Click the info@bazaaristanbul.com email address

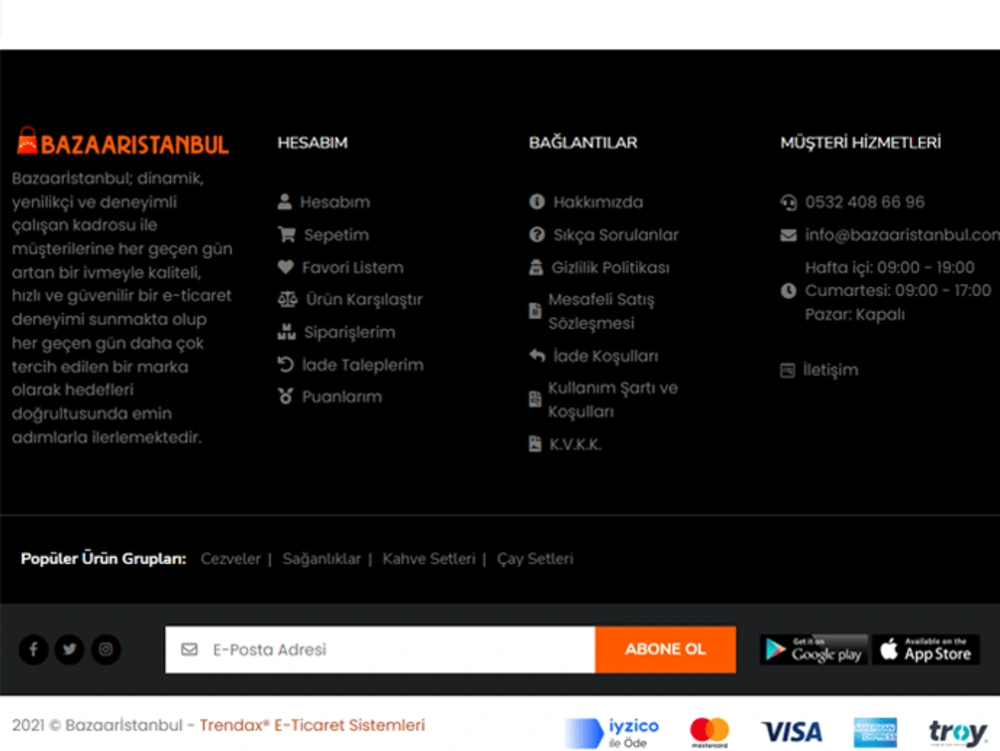click(x=902, y=235)
